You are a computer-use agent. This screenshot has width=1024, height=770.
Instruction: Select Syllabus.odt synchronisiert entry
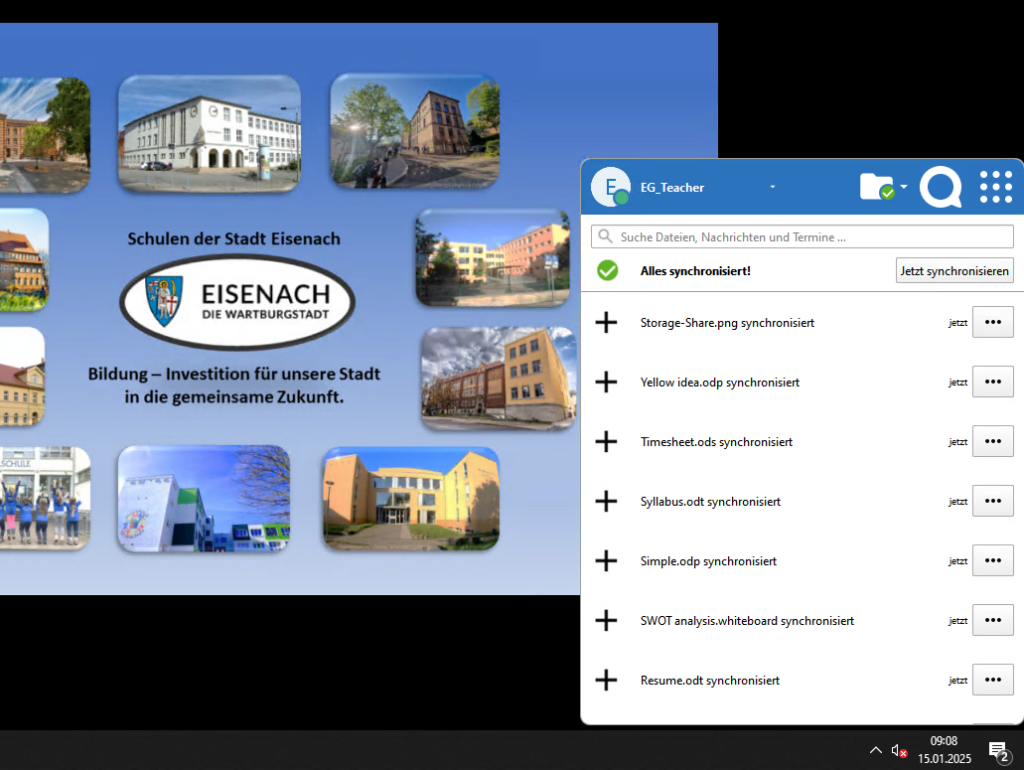point(711,502)
